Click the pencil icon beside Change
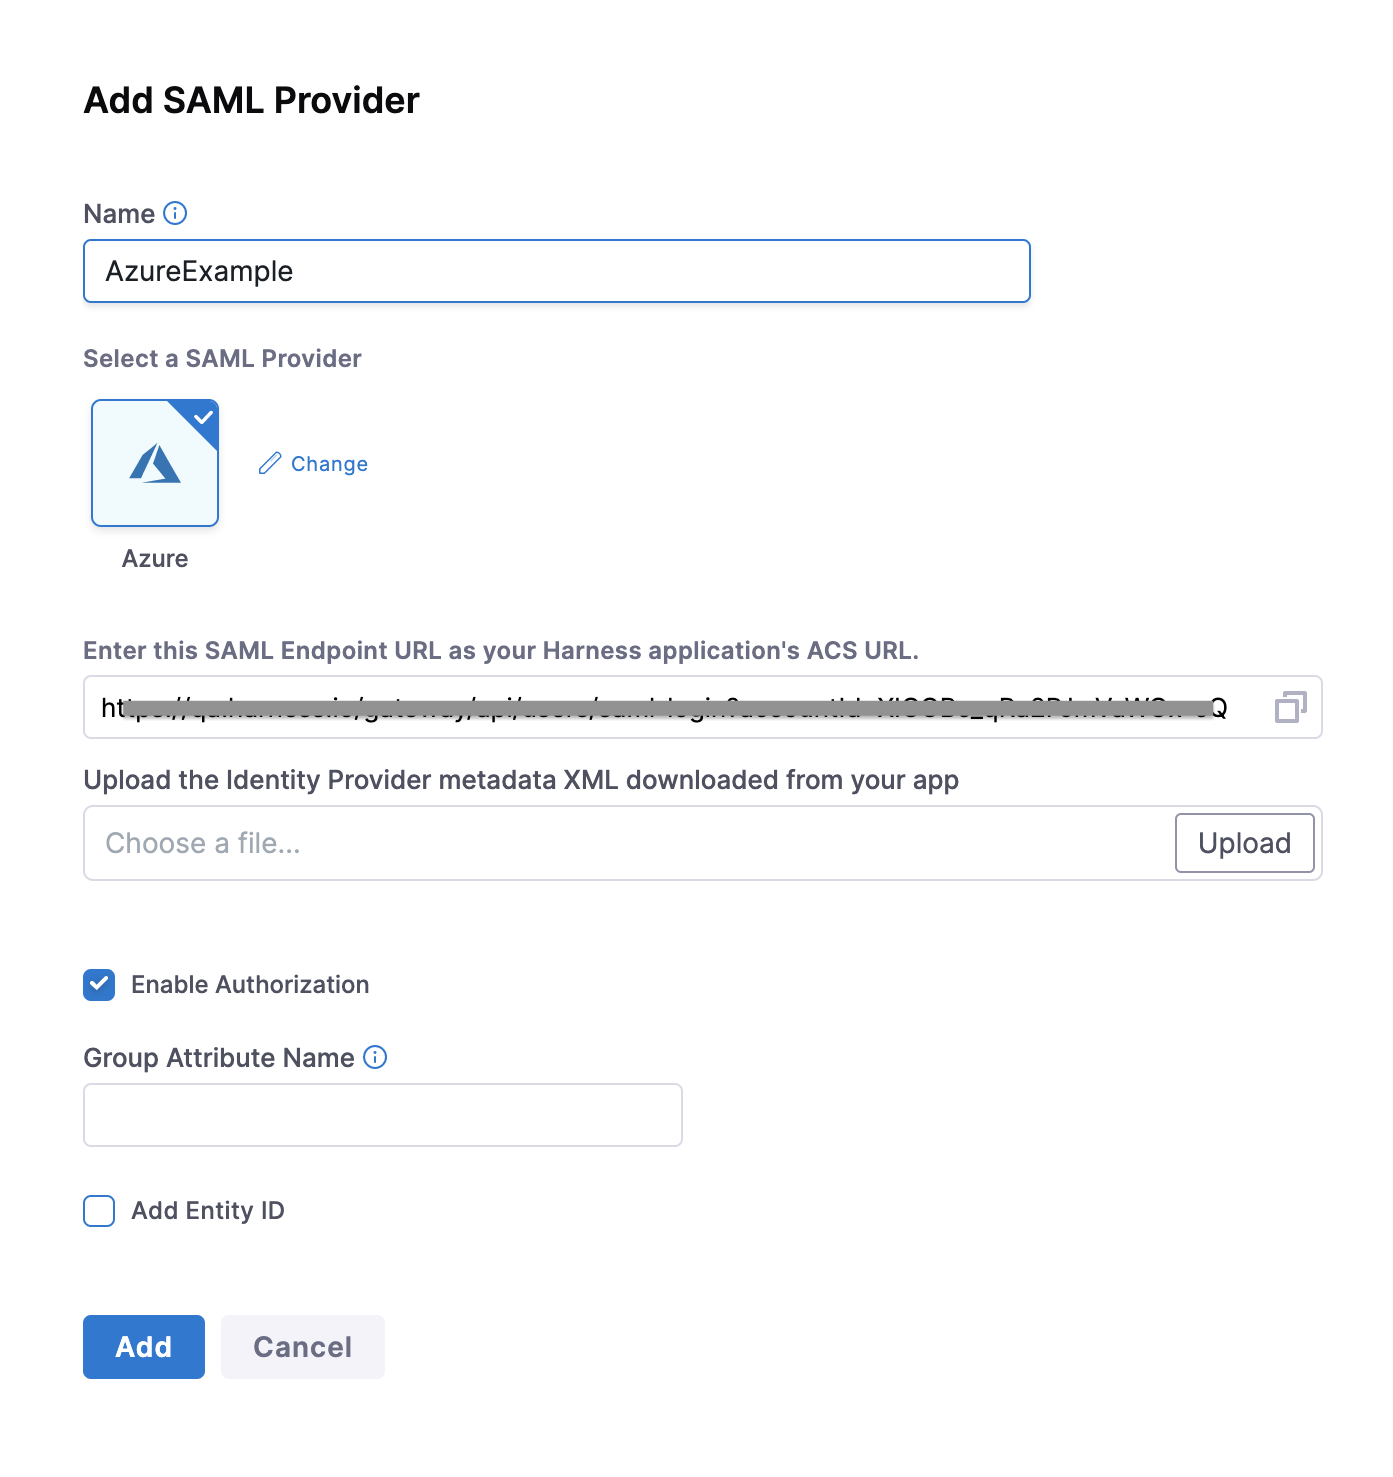Screen dimensions: 1393x1477 pos(270,463)
